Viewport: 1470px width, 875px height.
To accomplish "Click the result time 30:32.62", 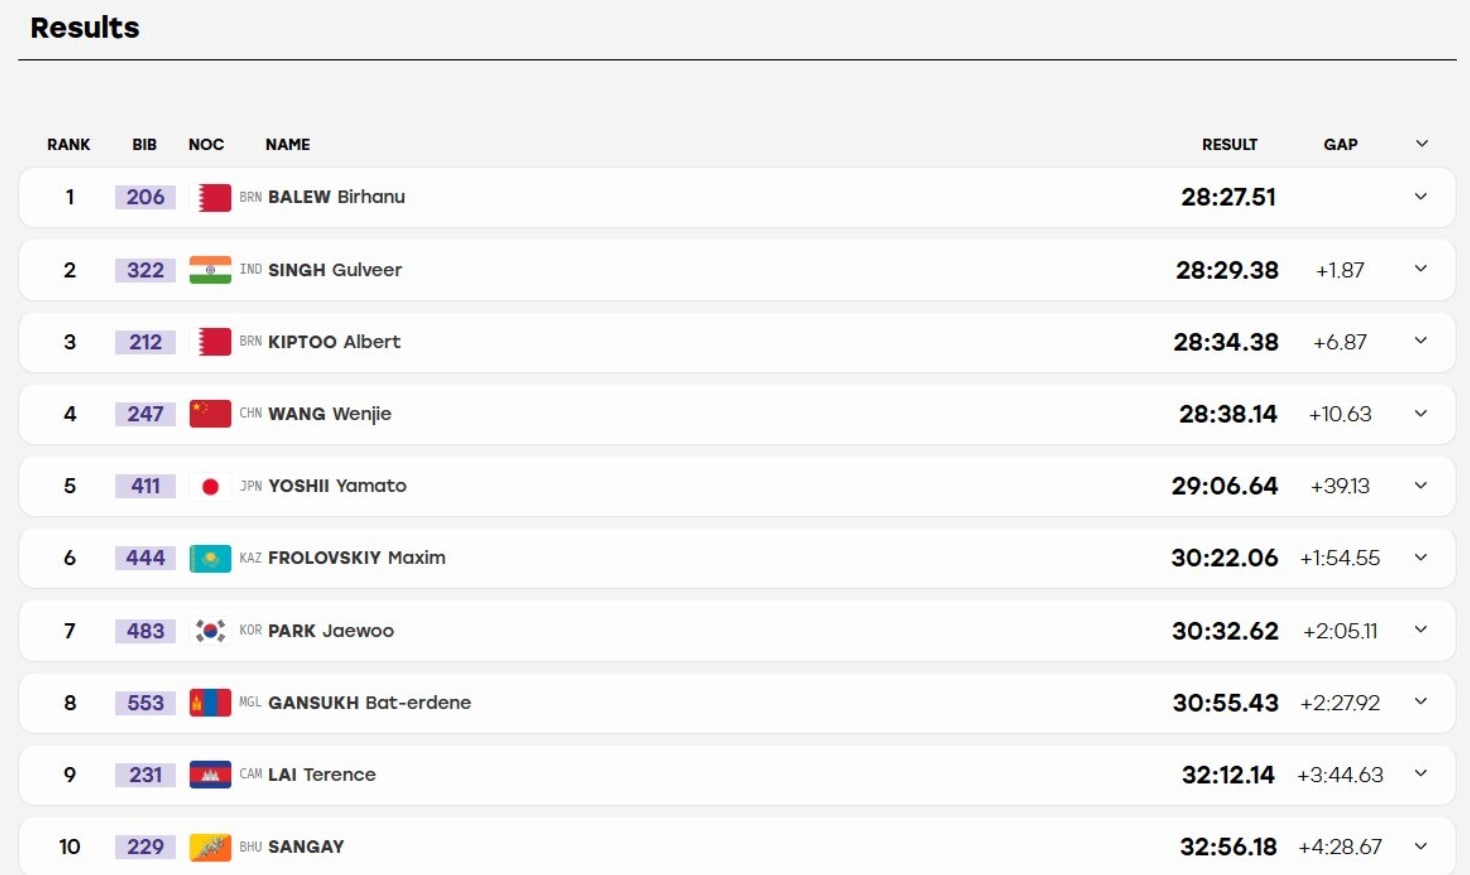I will coord(1225,631).
